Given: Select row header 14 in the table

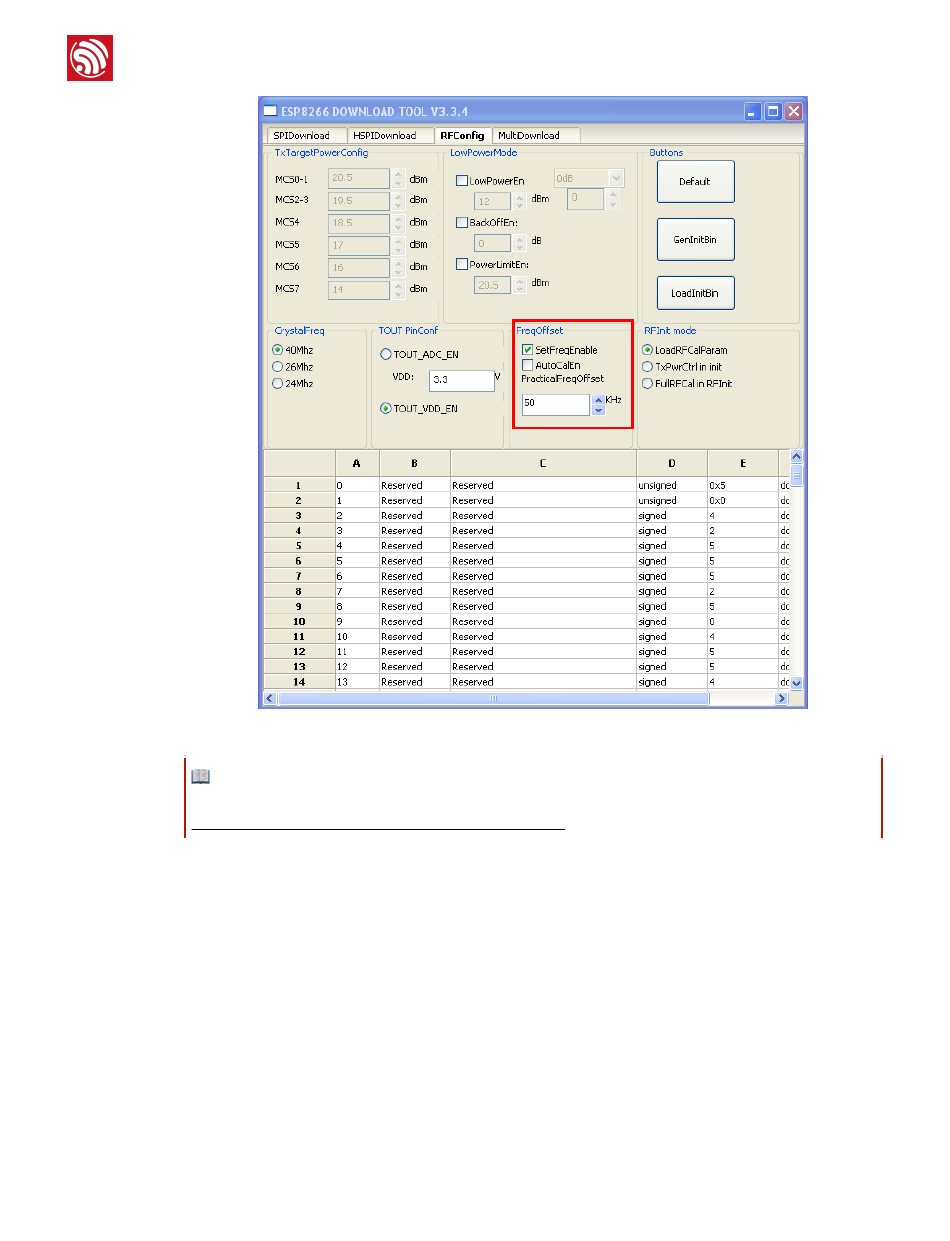Looking at the screenshot, I should (x=299, y=682).
